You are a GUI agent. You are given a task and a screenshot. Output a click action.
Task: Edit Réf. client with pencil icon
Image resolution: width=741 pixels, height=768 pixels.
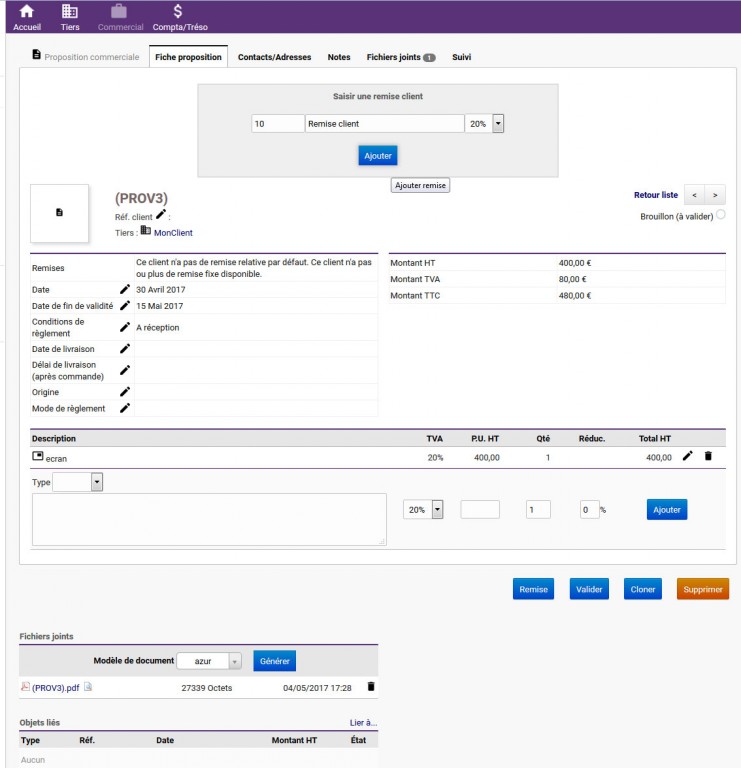[x=161, y=214]
